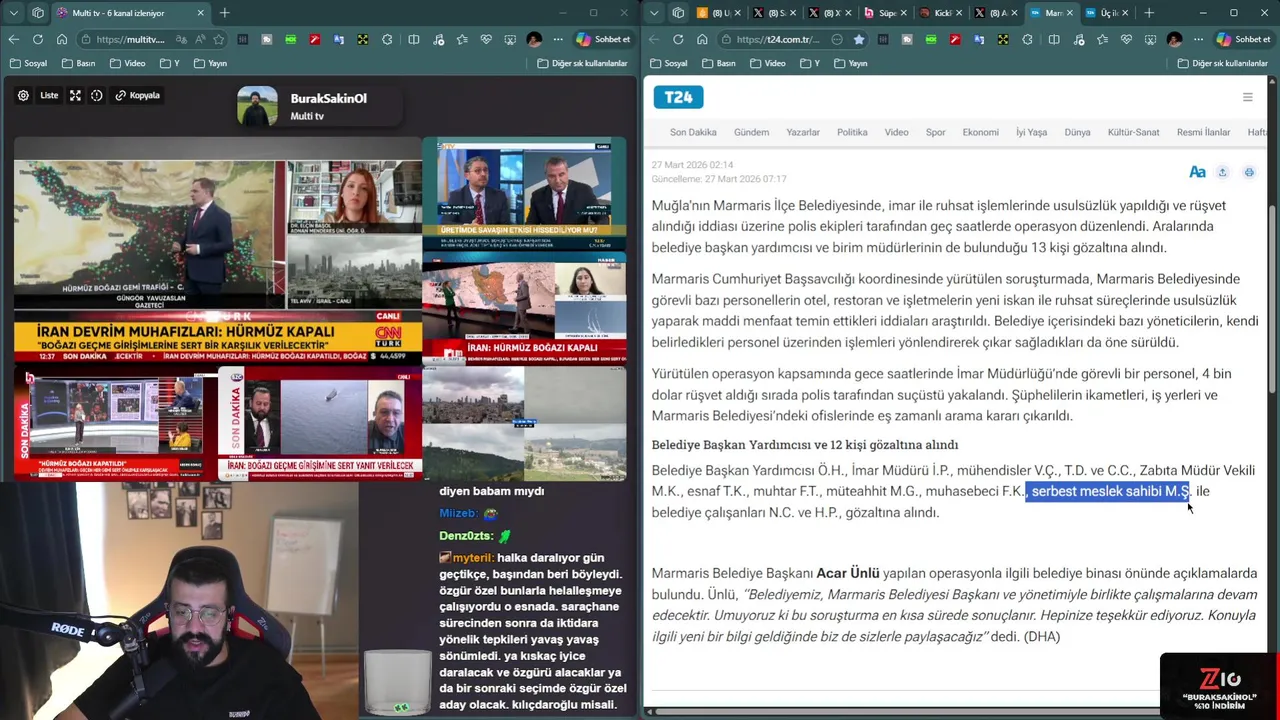Open Gündem section on T24
Image resolution: width=1280 pixels, height=720 pixels.
click(751, 132)
